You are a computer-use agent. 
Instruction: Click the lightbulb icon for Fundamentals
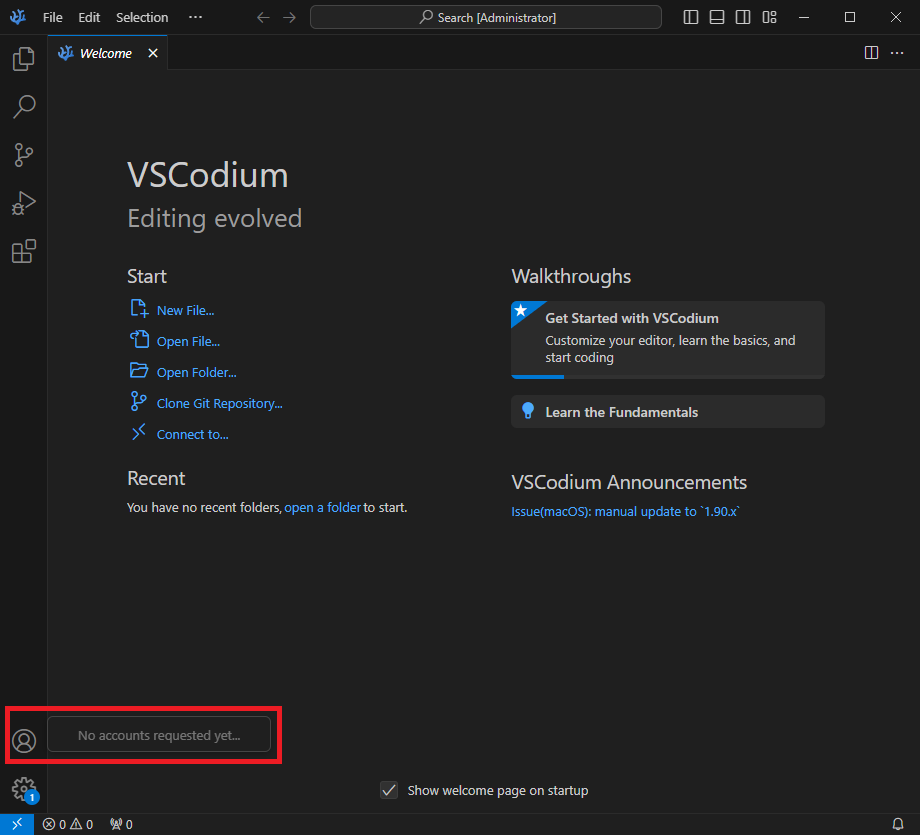528,411
